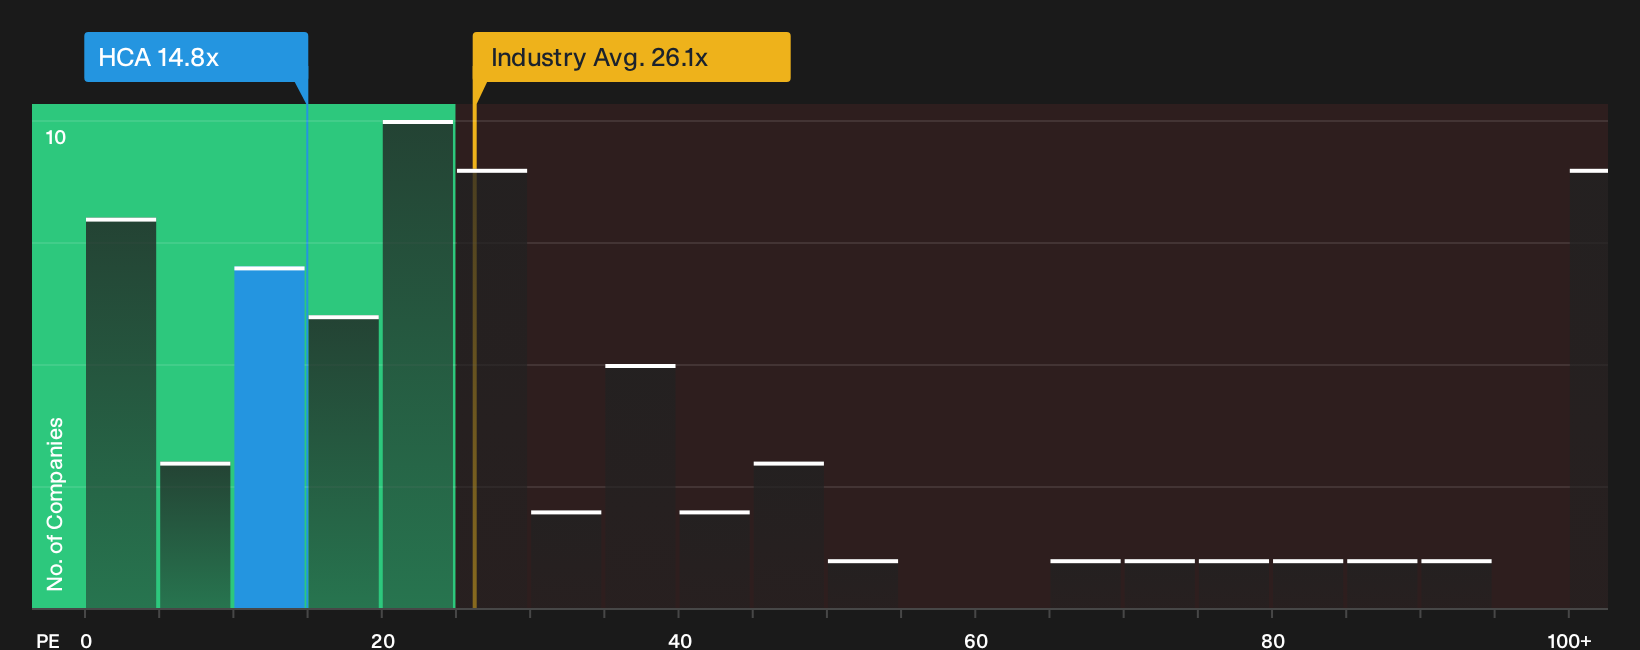
Task: Select the bar at PE 80-85
Action: click(1308, 584)
